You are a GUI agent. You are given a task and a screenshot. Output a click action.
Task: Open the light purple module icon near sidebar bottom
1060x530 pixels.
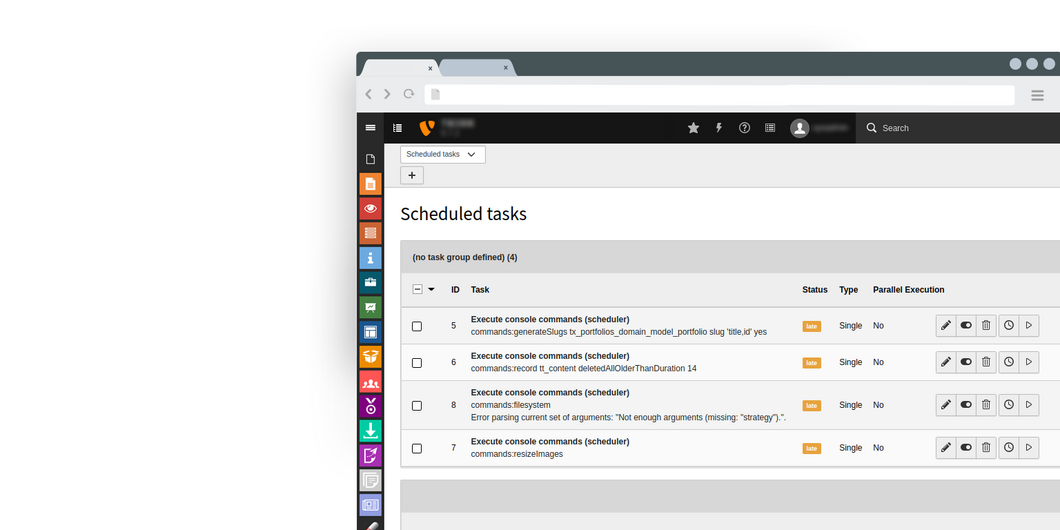click(x=370, y=504)
